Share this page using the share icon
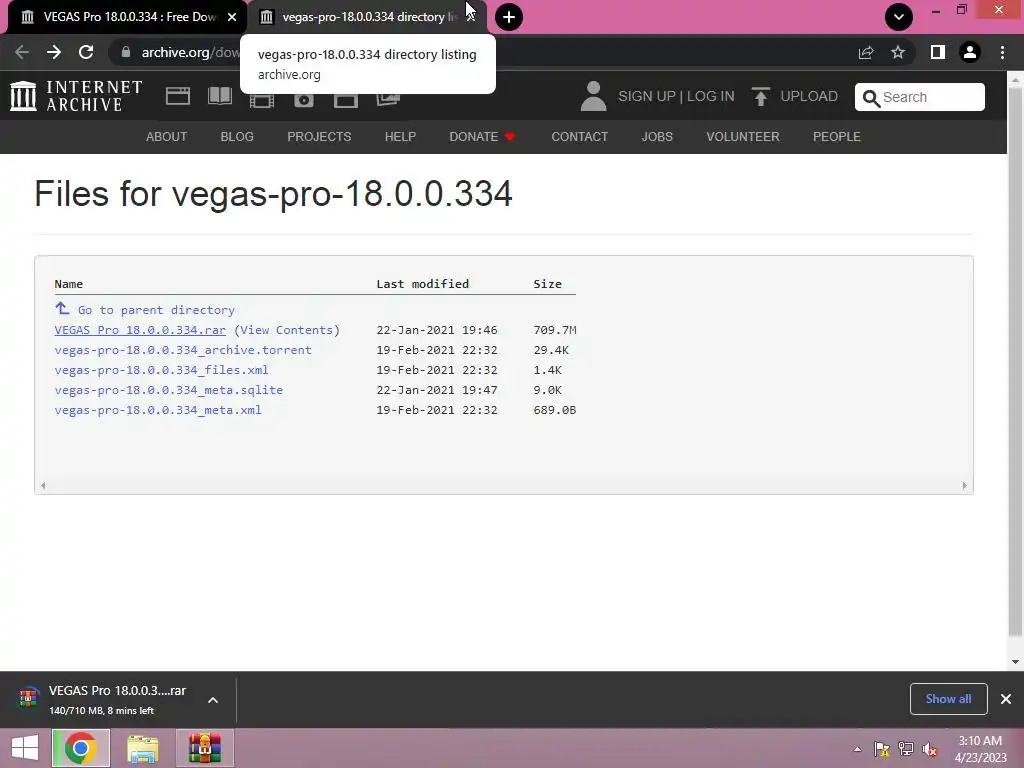 [866, 52]
